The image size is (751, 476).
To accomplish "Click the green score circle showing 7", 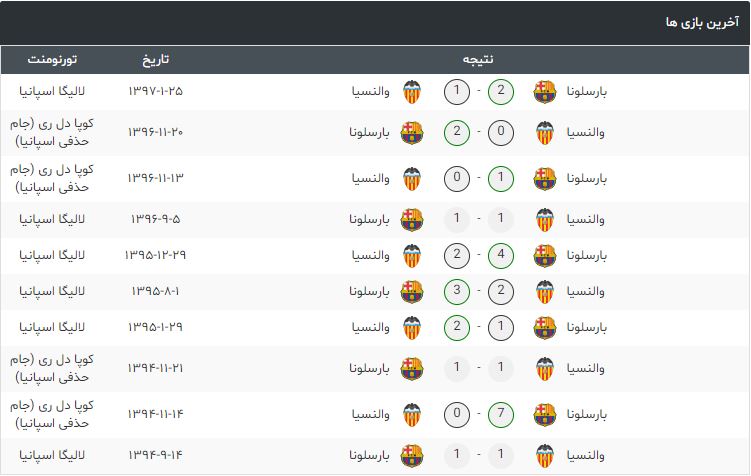I will tap(501, 415).
